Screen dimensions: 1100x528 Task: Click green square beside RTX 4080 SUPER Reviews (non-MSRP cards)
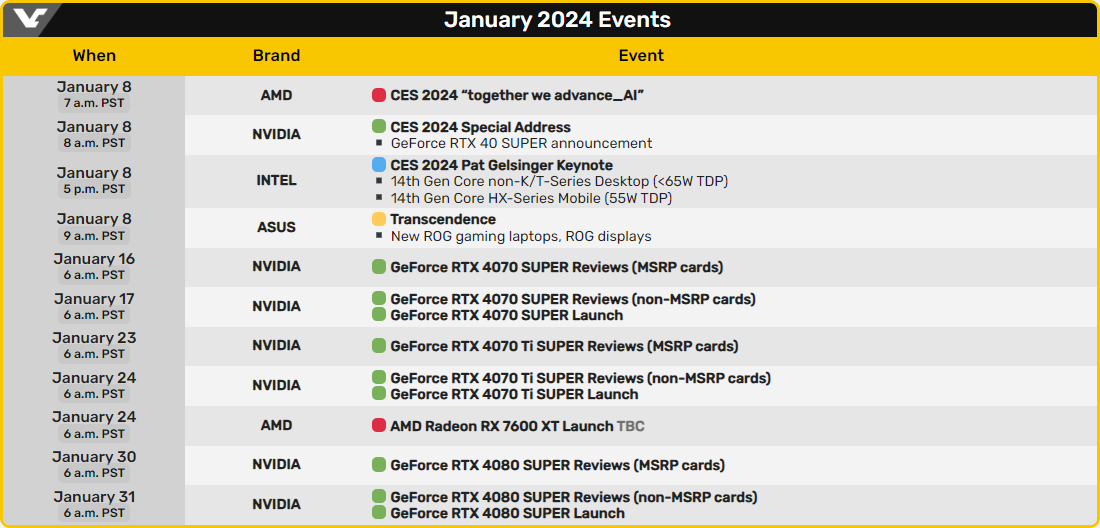(x=379, y=497)
